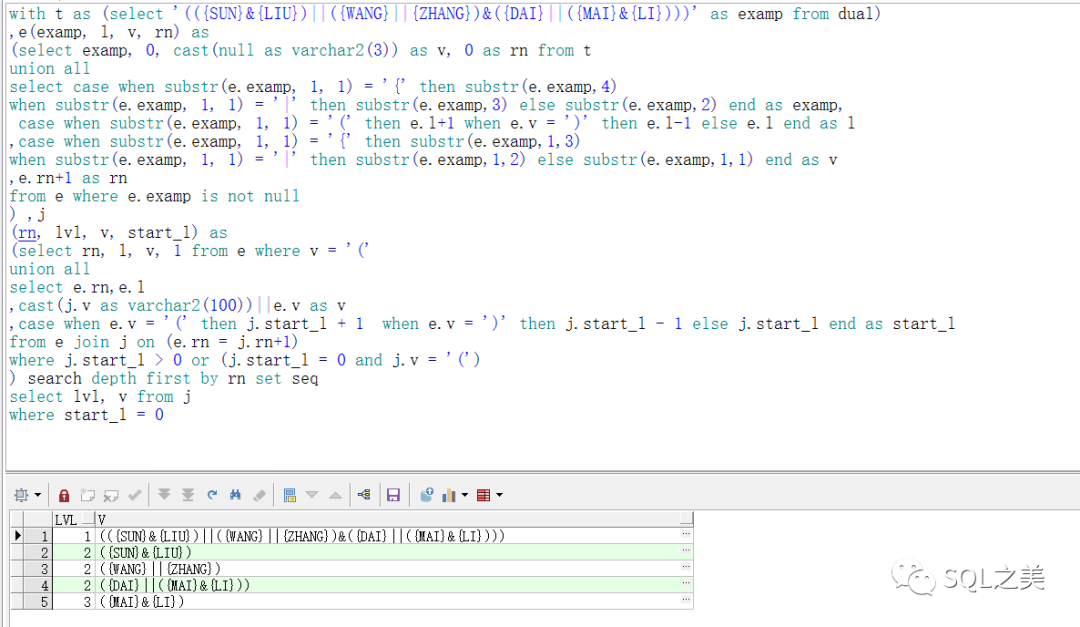
Task: Expand the red grid layout dropdown arrow
Action: click(499, 495)
